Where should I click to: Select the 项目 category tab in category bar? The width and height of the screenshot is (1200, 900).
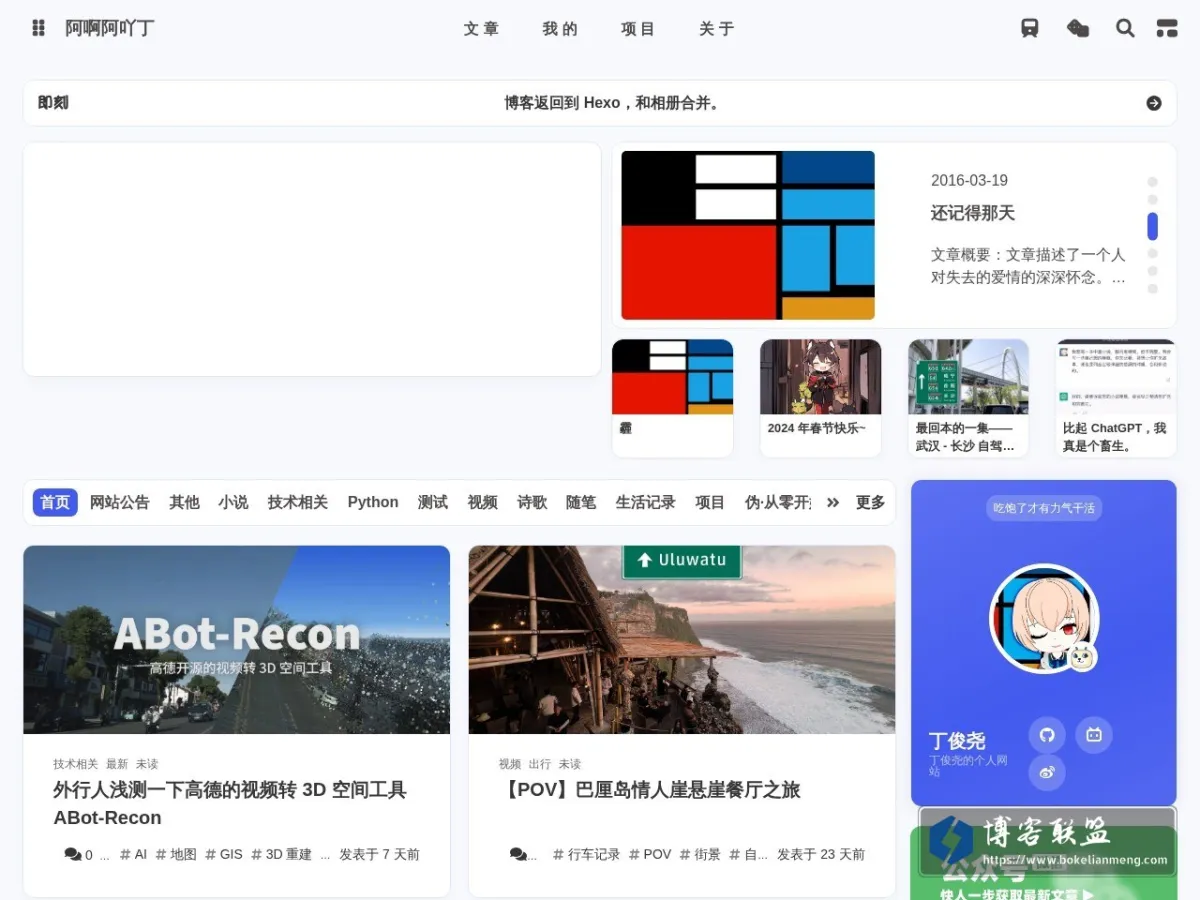pyautogui.click(x=710, y=502)
